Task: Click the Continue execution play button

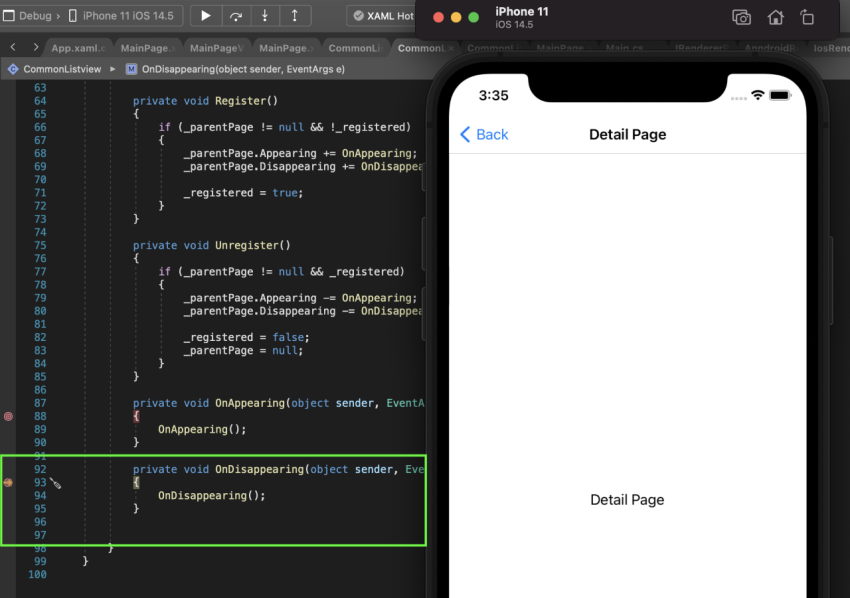Action: click(x=206, y=16)
